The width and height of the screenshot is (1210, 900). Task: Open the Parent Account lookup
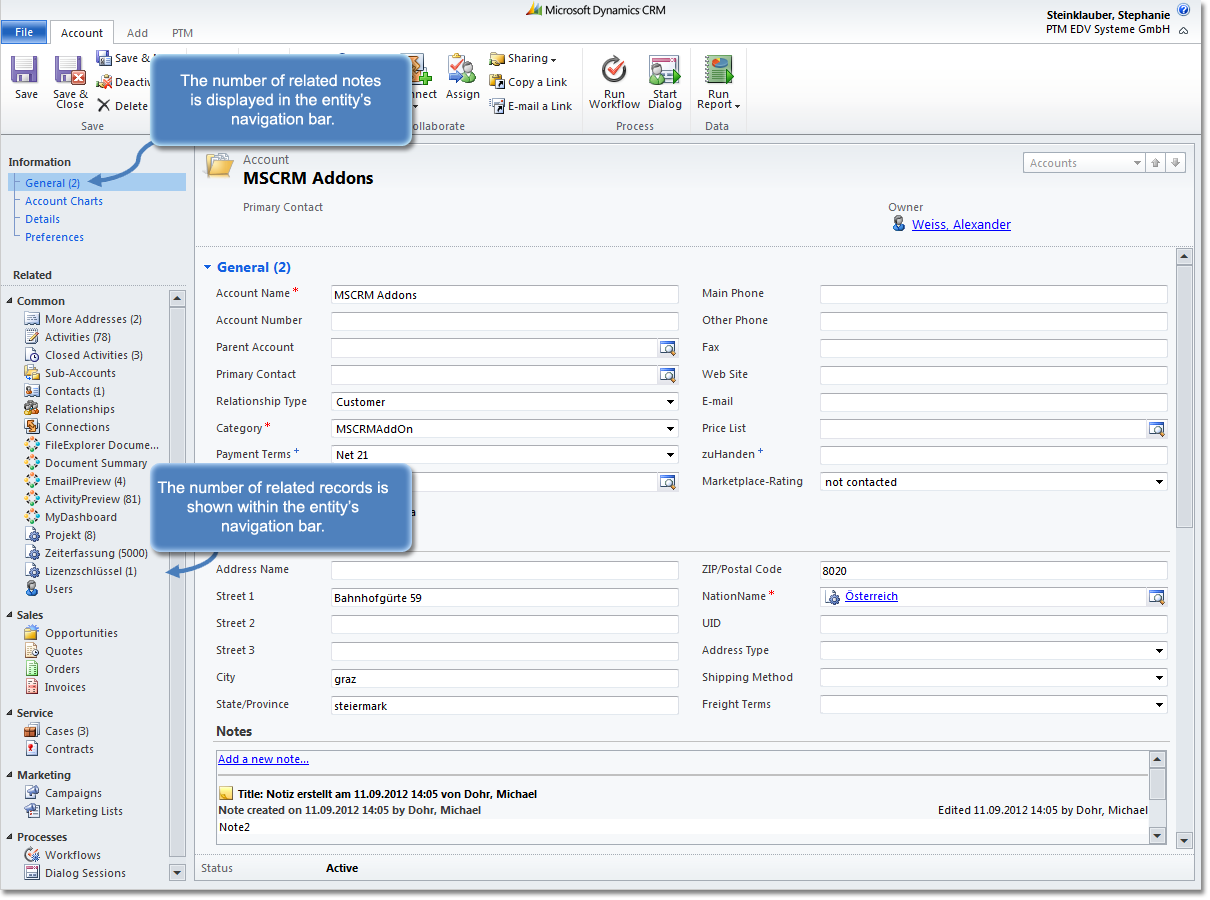(668, 347)
